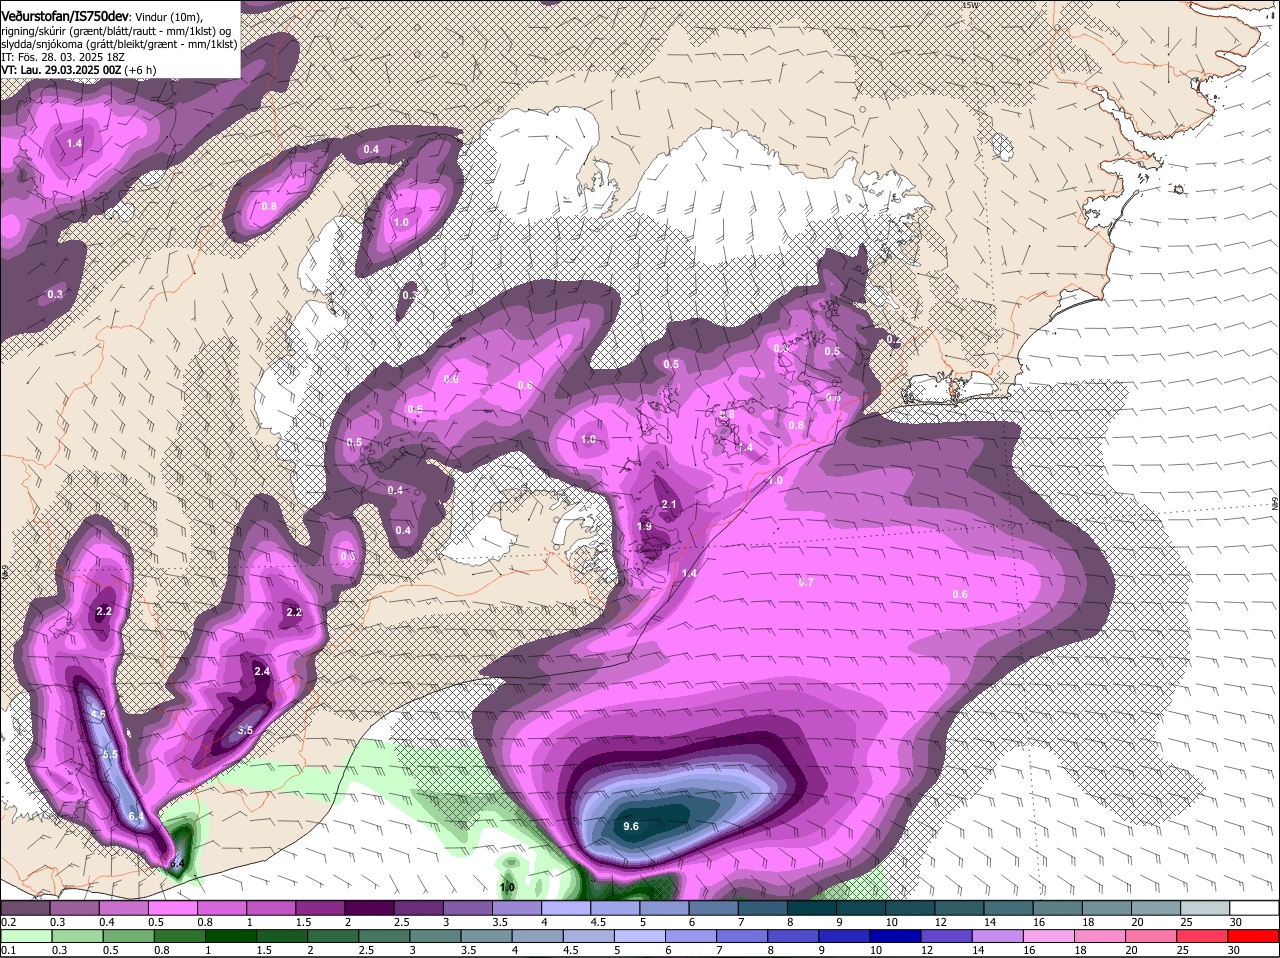
Task: Click the '(+6 h)' forecast offset text
Action: point(140,70)
